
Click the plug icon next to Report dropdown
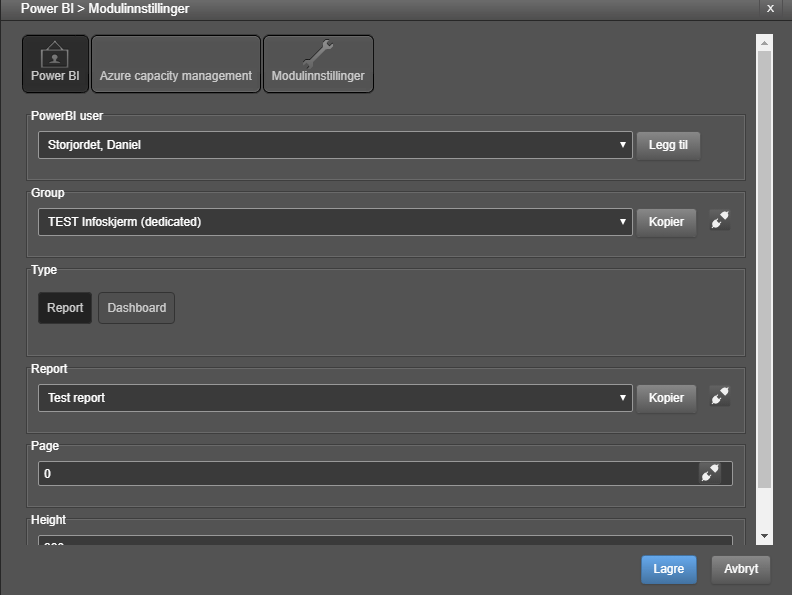click(720, 396)
